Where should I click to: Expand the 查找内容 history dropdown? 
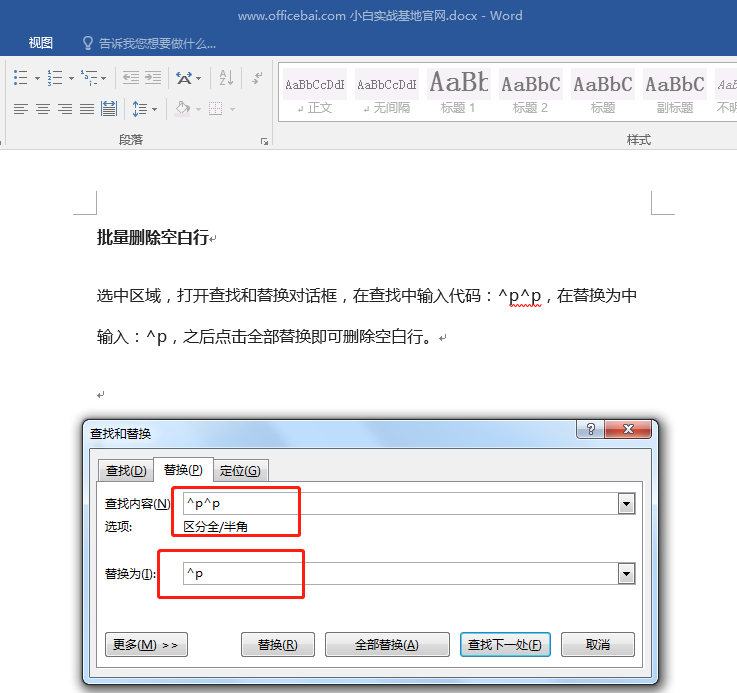(626, 504)
